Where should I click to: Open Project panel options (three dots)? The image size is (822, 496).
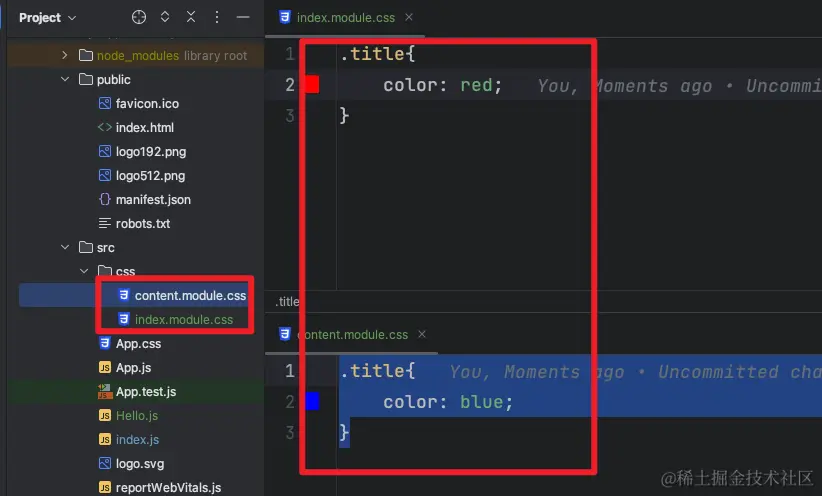pyautogui.click(x=217, y=17)
